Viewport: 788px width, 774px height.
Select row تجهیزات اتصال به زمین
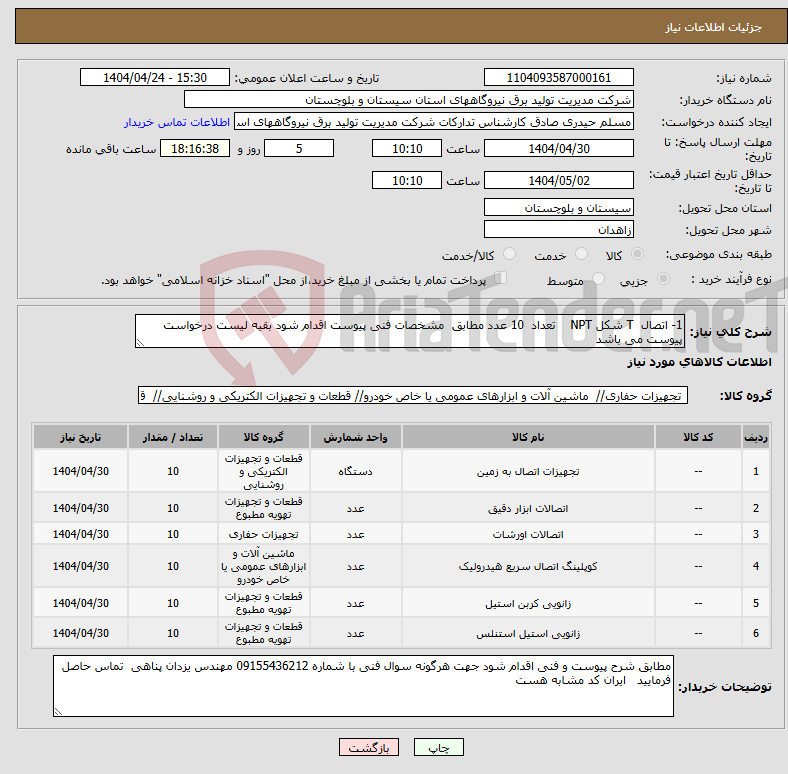(402, 471)
